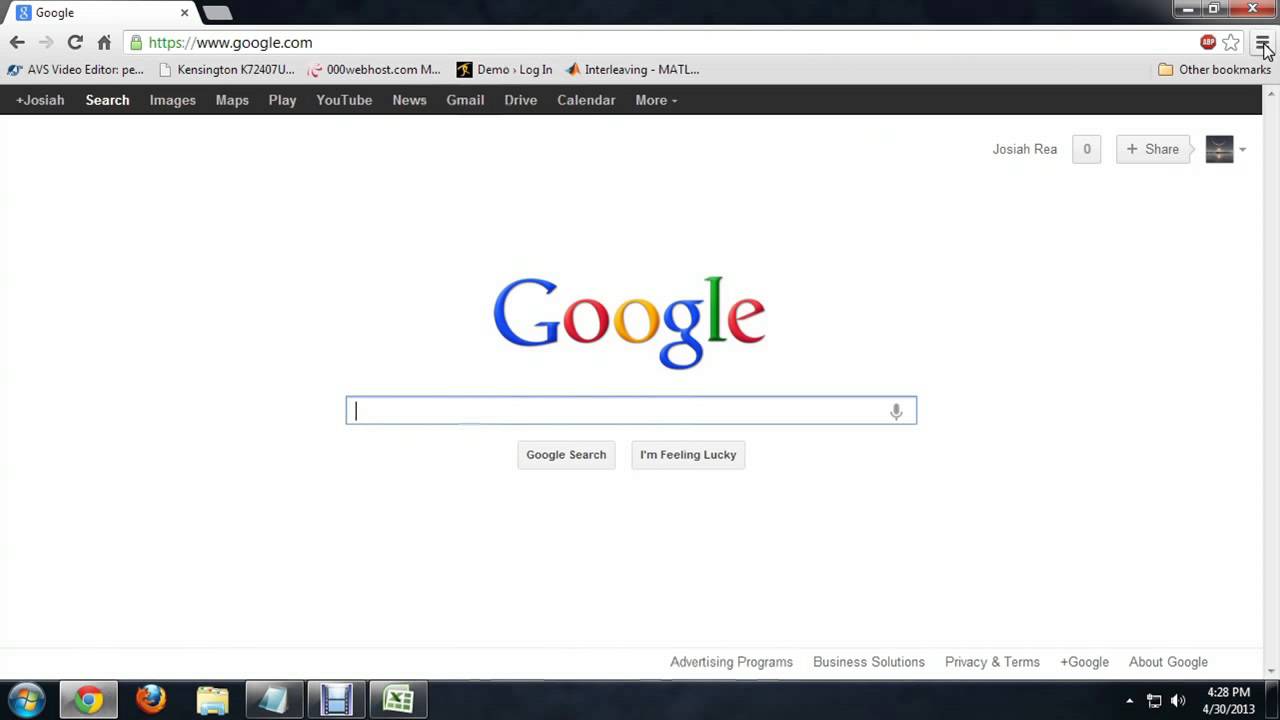Click the volume speaker tray icon

pos(1178,701)
